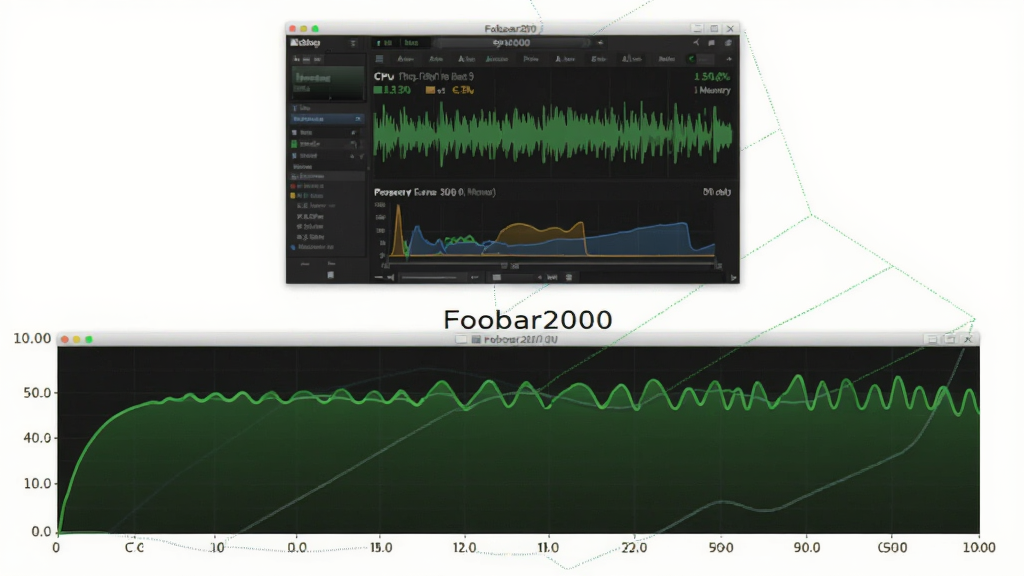The width and height of the screenshot is (1024, 576).
Task: Select the highlighted blue row in the sidebar
Action: pyautogui.click(x=327, y=120)
